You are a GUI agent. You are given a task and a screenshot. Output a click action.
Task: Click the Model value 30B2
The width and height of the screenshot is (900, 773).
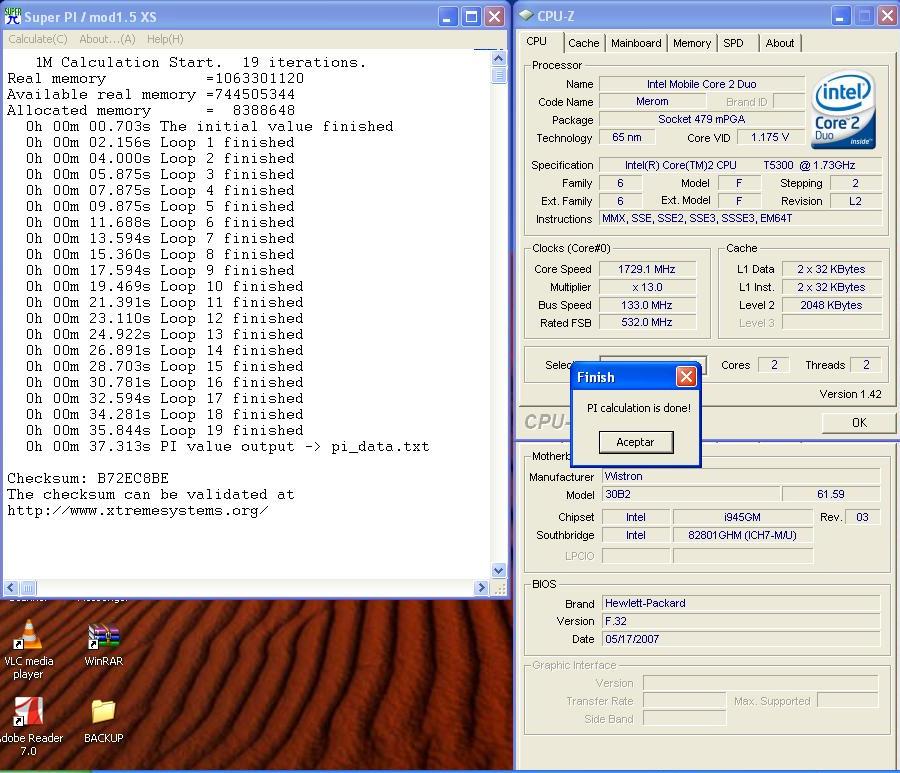[691, 494]
